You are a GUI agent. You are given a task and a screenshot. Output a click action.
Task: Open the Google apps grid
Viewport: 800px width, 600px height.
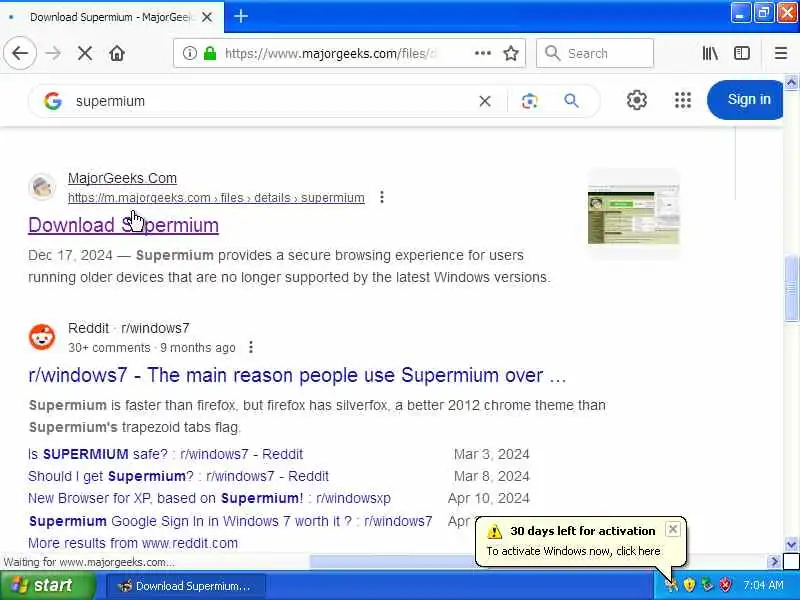pyautogui.click(x=683, y=100)
